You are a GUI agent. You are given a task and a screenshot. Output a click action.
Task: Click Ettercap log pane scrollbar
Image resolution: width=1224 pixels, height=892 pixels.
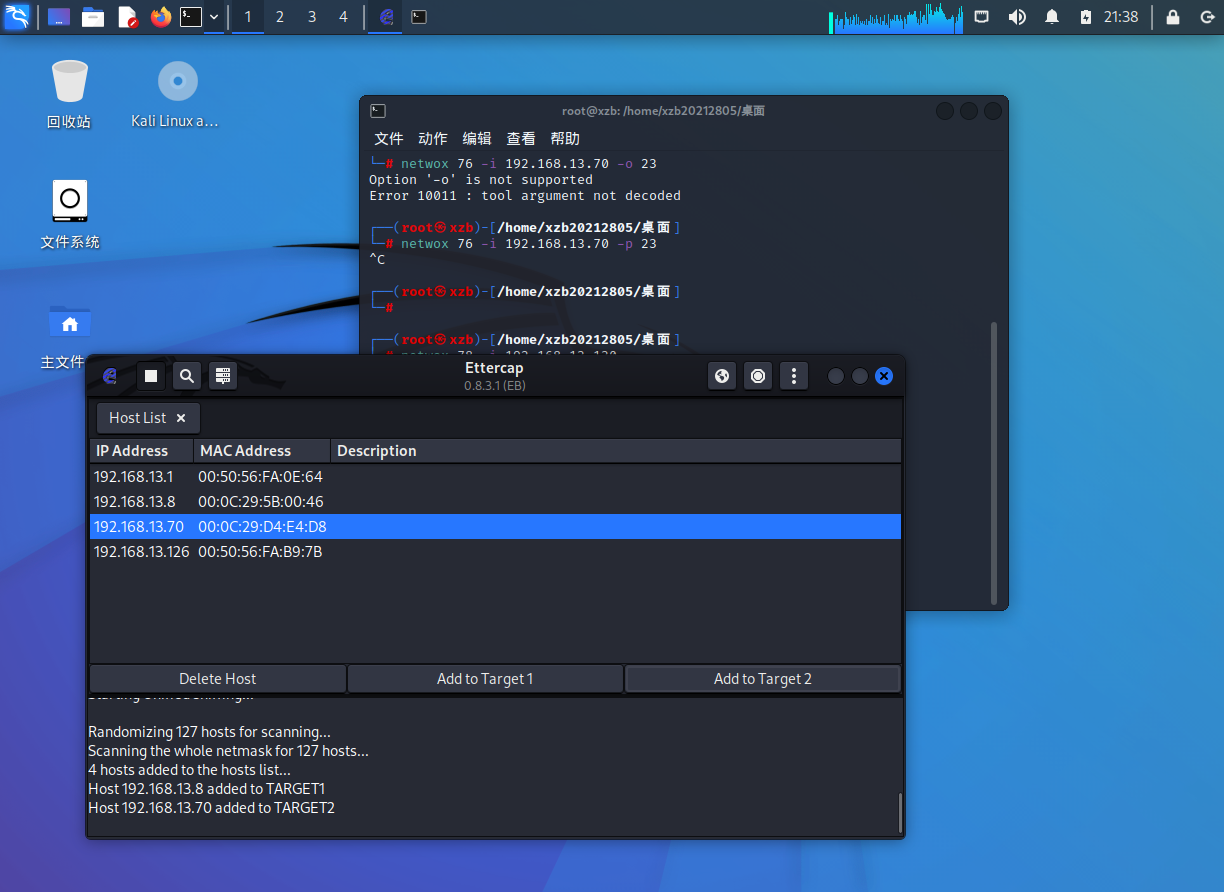coord(900,813)
